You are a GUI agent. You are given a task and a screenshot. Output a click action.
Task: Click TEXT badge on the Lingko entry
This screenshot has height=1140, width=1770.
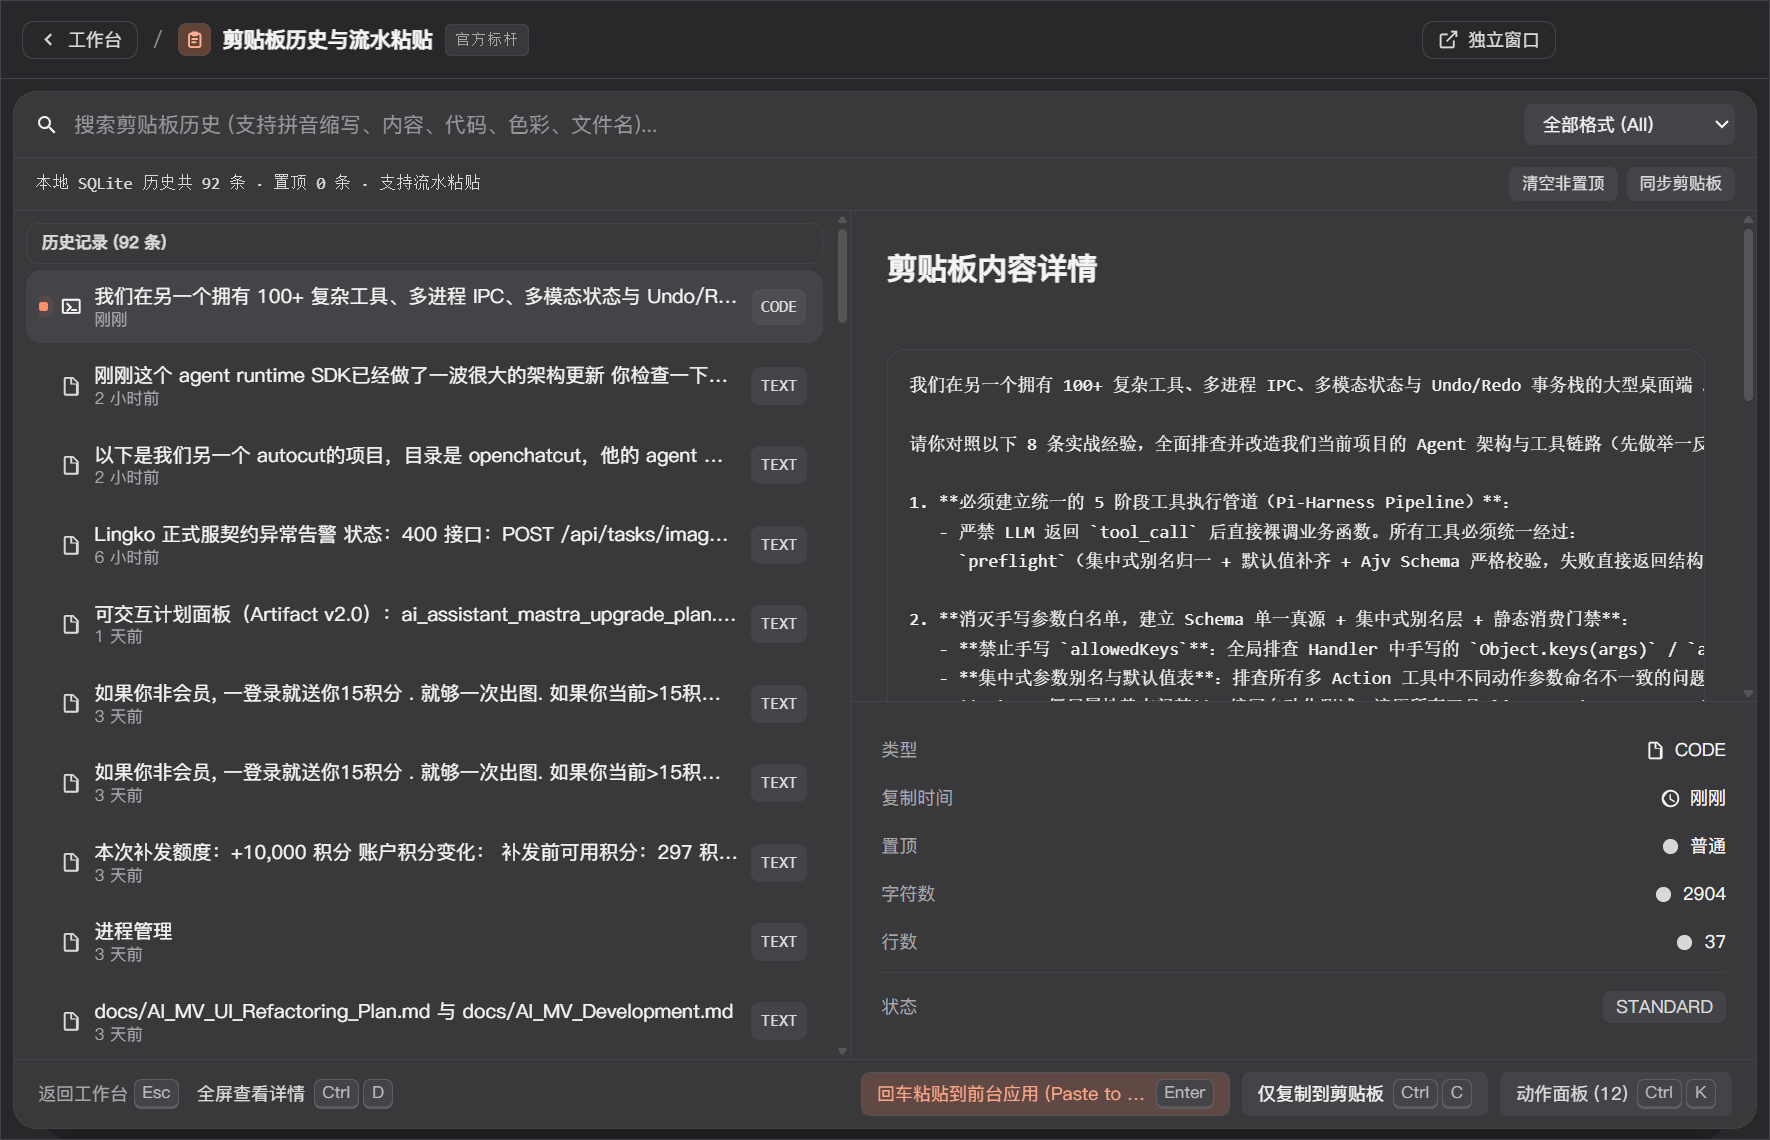tap(778, 545)
